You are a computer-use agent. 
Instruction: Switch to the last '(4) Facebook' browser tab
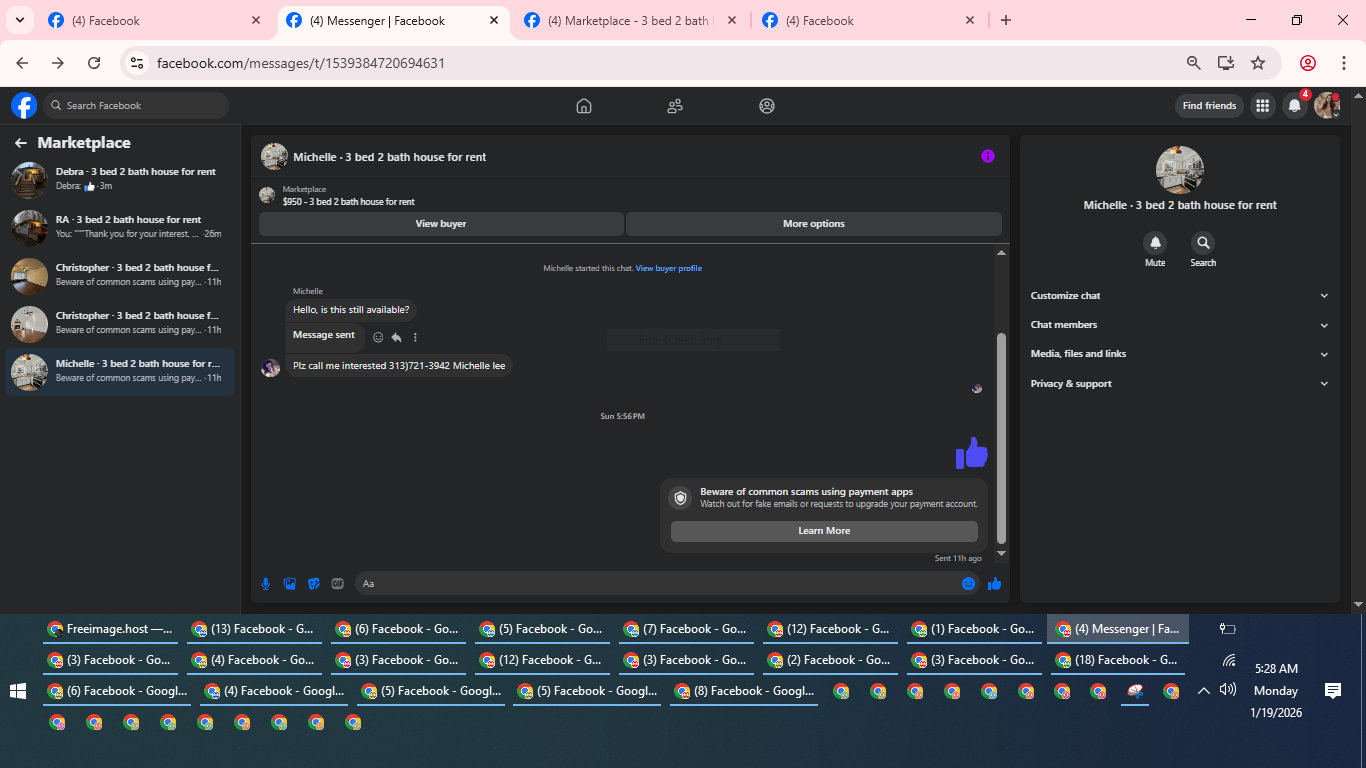868,20
